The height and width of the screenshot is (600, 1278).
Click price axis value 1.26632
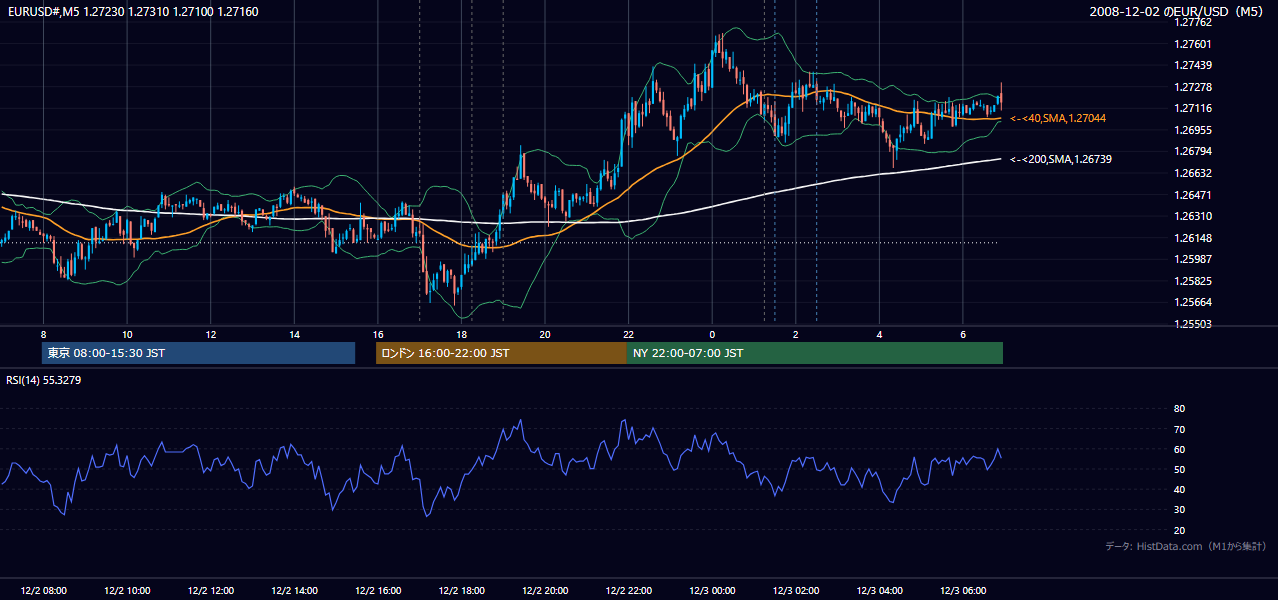1194,173
